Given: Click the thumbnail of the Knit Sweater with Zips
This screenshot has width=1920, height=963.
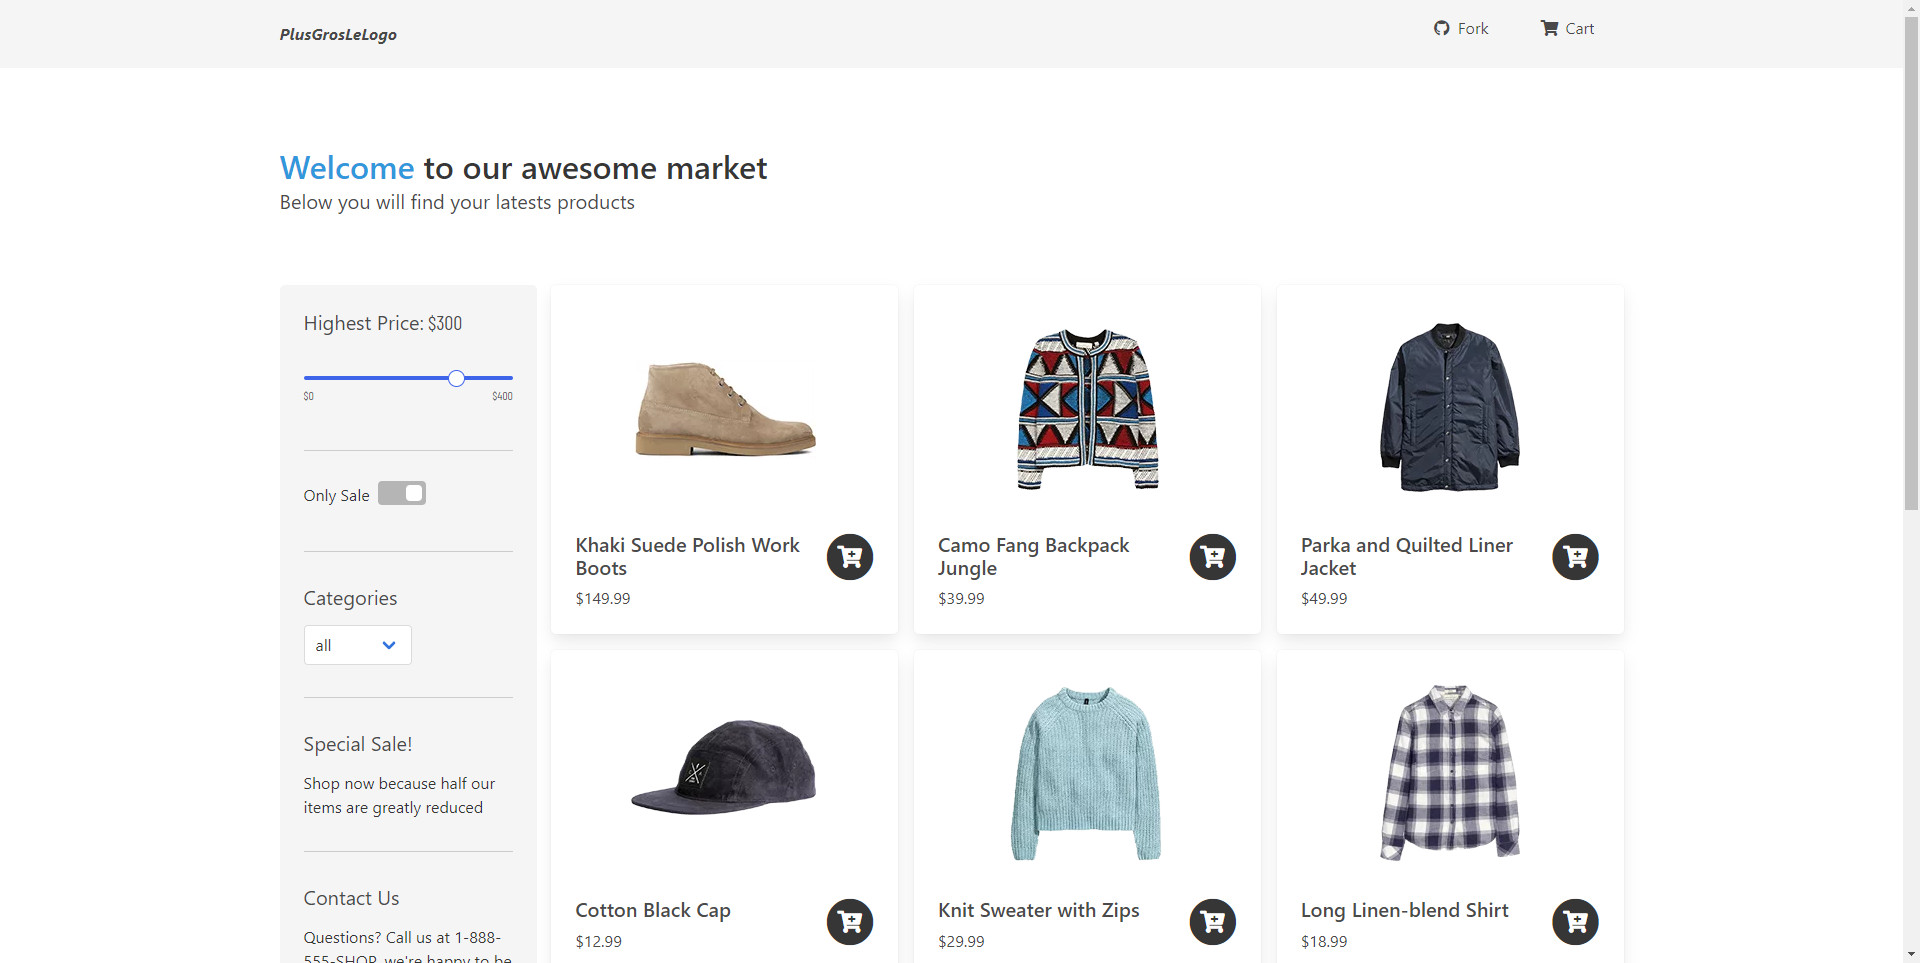Looking at the screenshot, I should click(1086, 770).
